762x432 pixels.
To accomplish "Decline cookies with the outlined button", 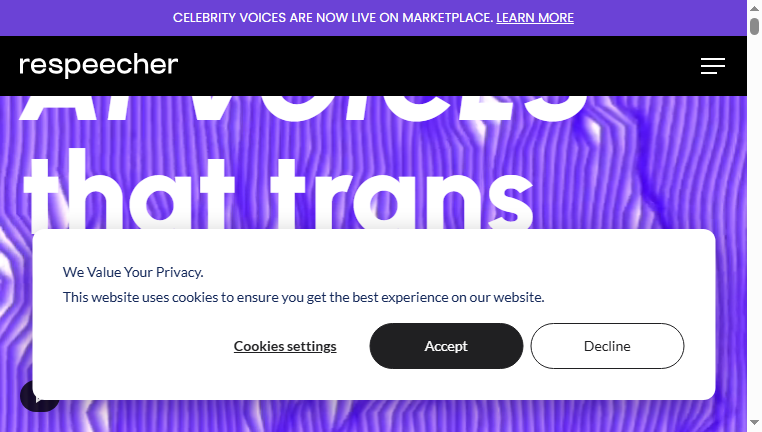I will click(607, 346).
